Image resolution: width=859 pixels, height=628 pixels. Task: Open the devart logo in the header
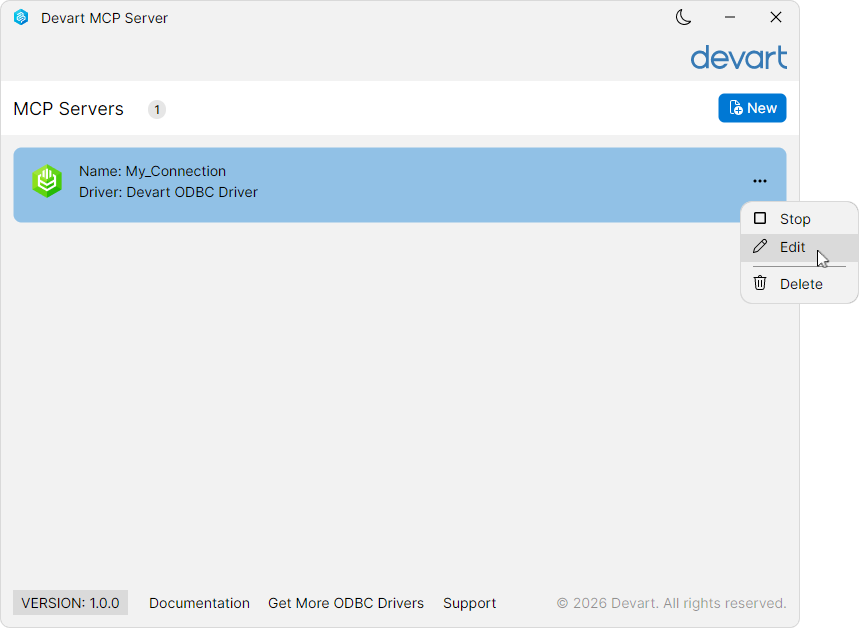click(x=738, y=58)
